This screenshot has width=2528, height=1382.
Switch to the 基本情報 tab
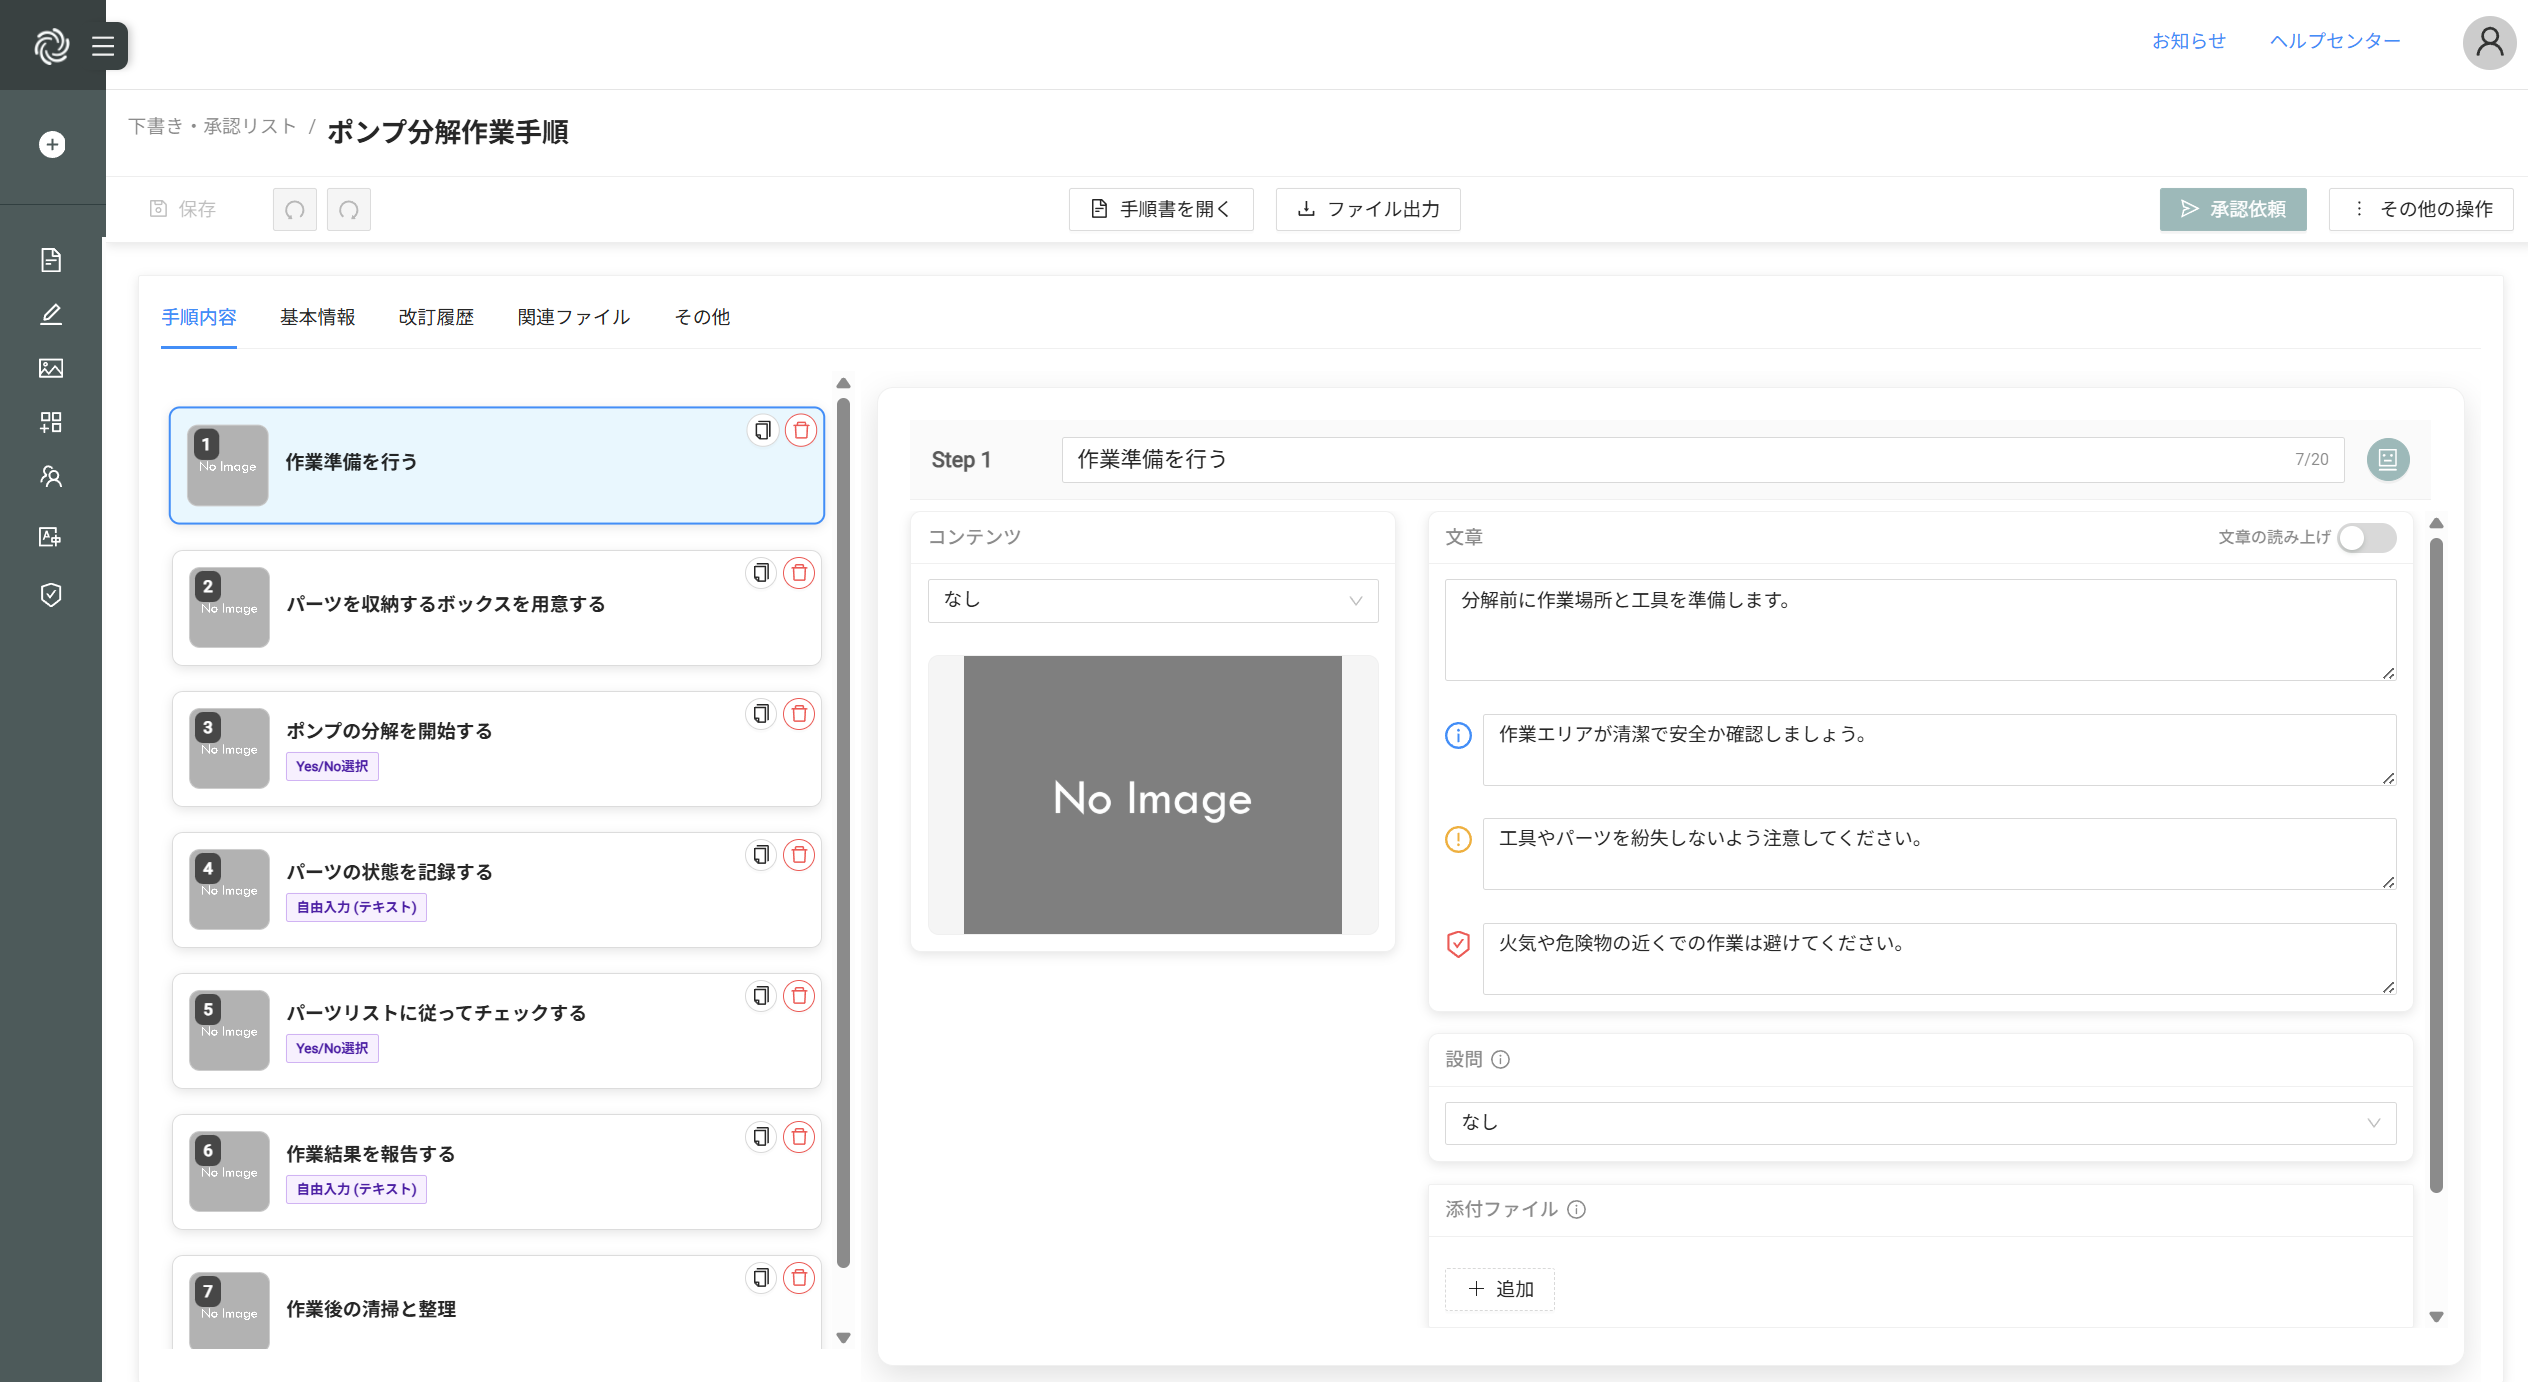click(317, 318)
